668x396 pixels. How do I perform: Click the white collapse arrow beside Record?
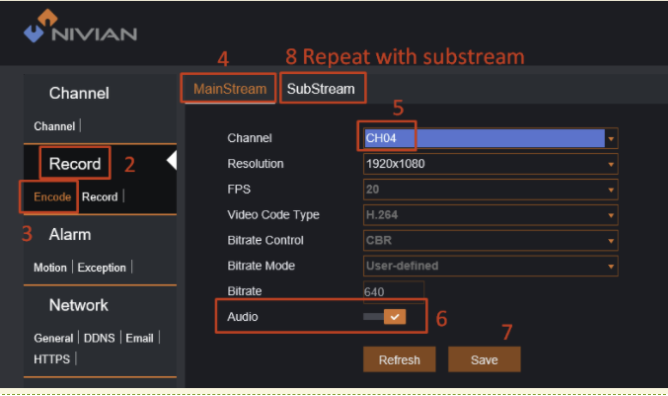[172, 161]
